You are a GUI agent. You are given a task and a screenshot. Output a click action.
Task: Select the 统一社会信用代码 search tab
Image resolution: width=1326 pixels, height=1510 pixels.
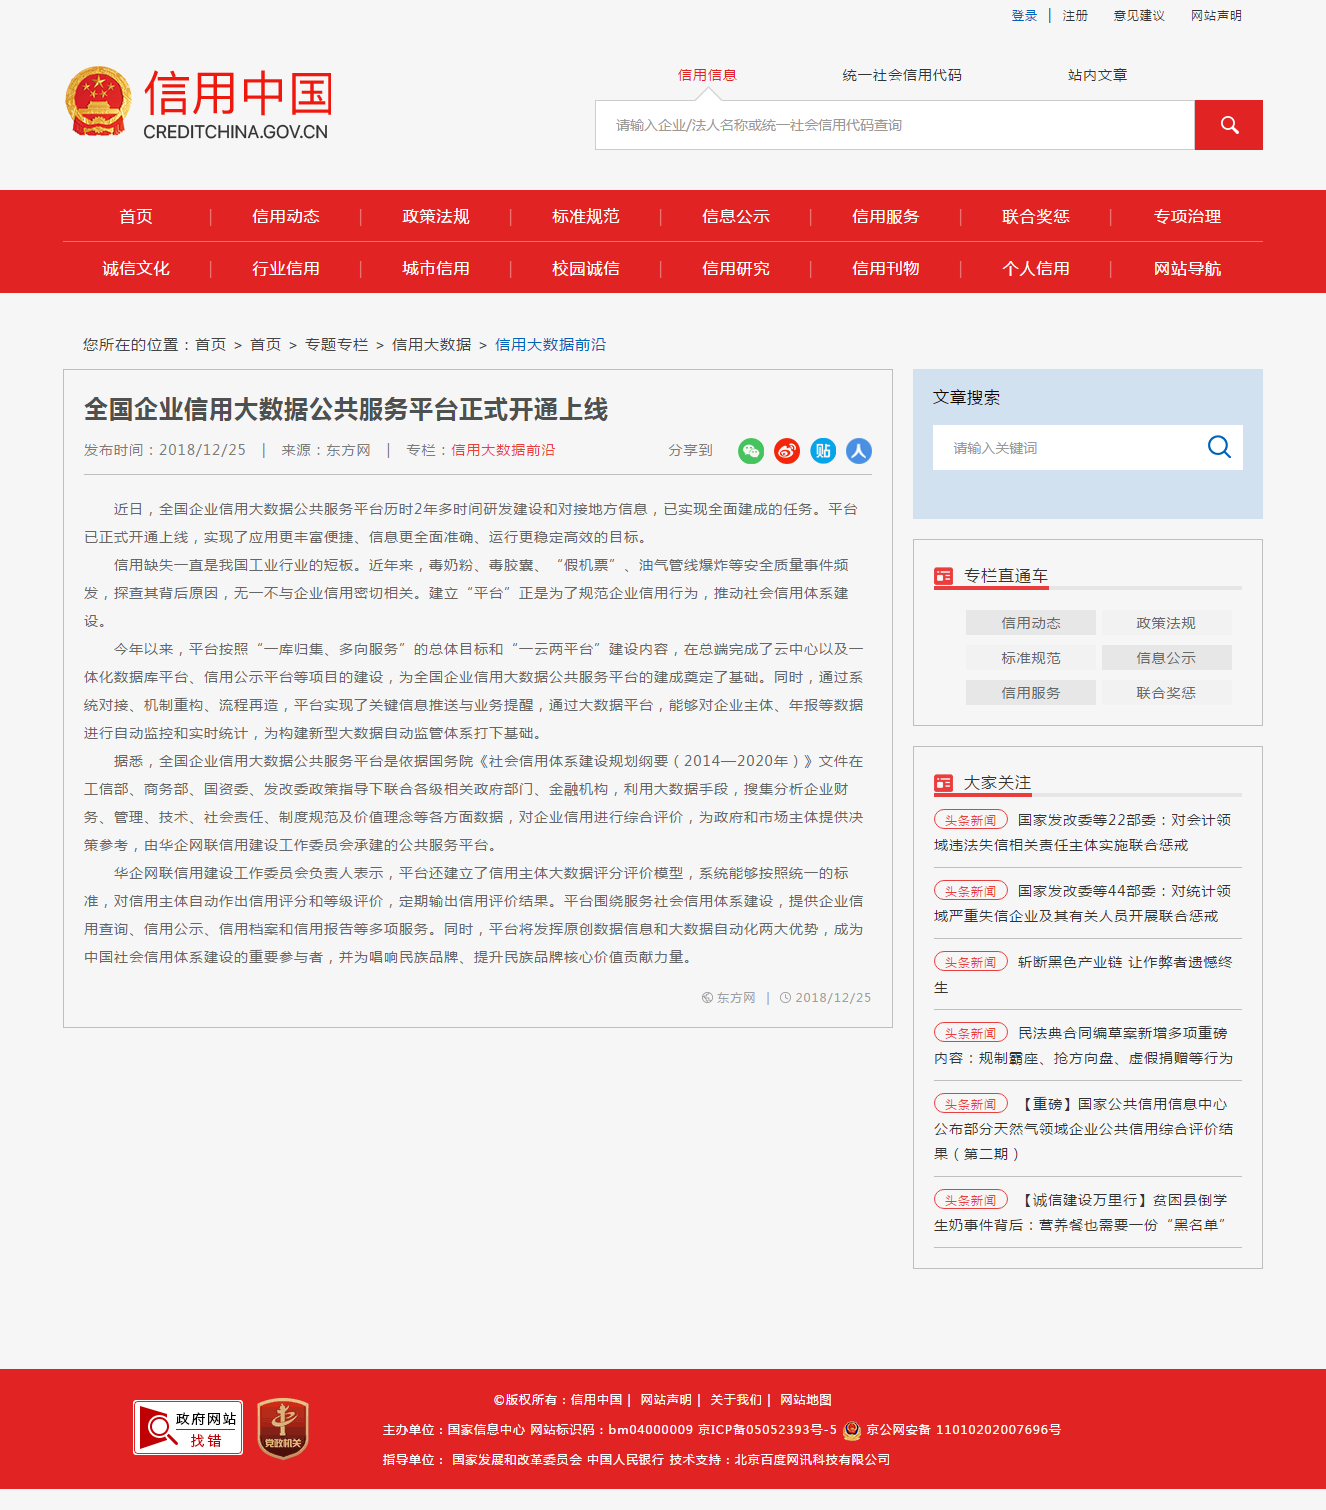click(x=902, y=75)
